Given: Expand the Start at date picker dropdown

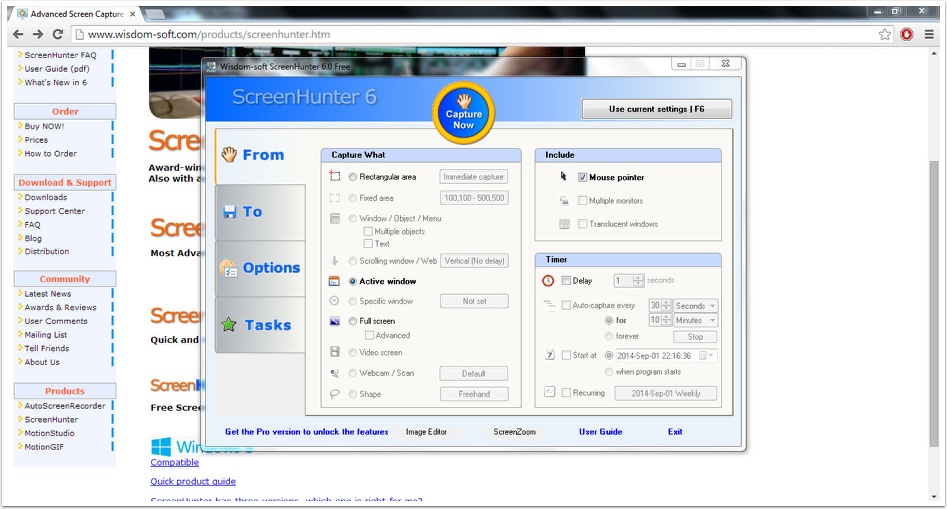Looking at the screenshot, I should [x=708, y=355].
